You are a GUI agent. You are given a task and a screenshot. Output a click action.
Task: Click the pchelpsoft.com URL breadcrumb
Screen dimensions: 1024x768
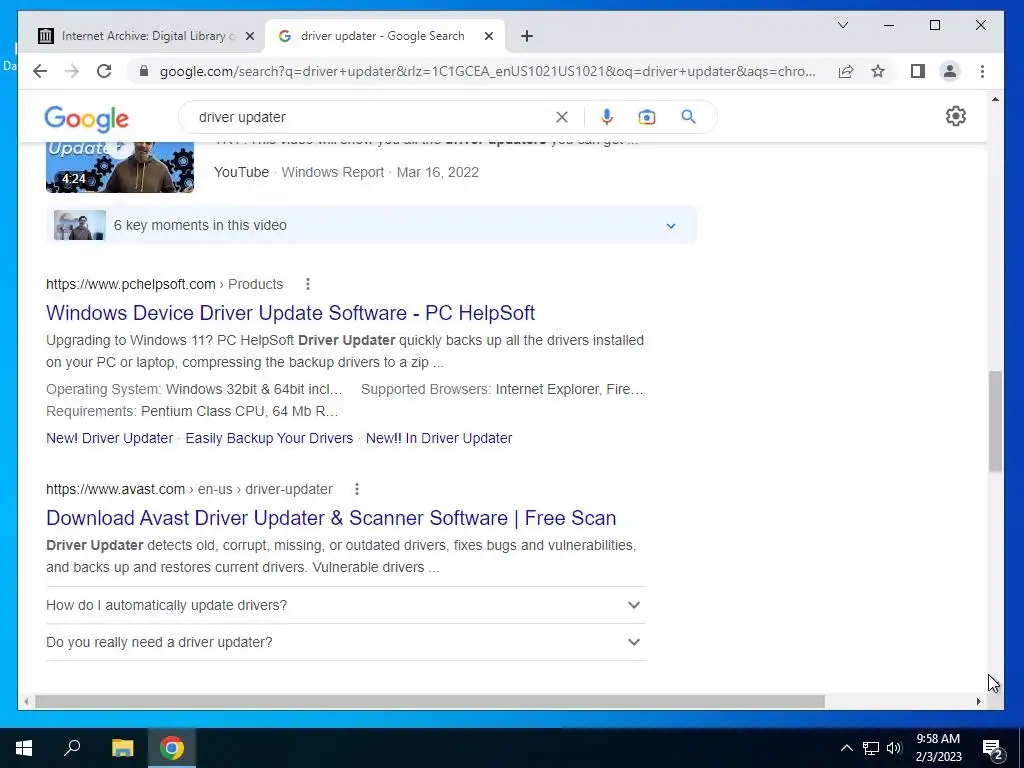click(x=165, y=284)
